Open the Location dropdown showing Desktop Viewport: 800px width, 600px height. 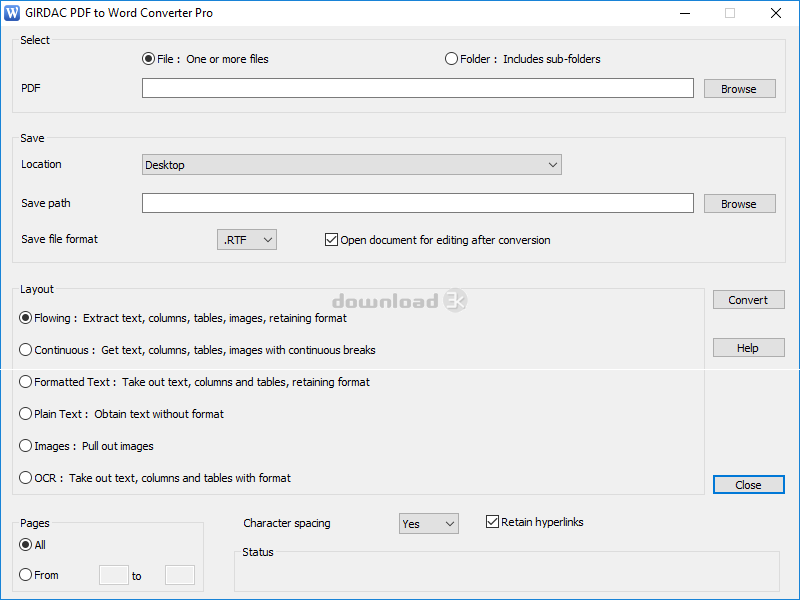pyautogui.click(x=352, y=165)
